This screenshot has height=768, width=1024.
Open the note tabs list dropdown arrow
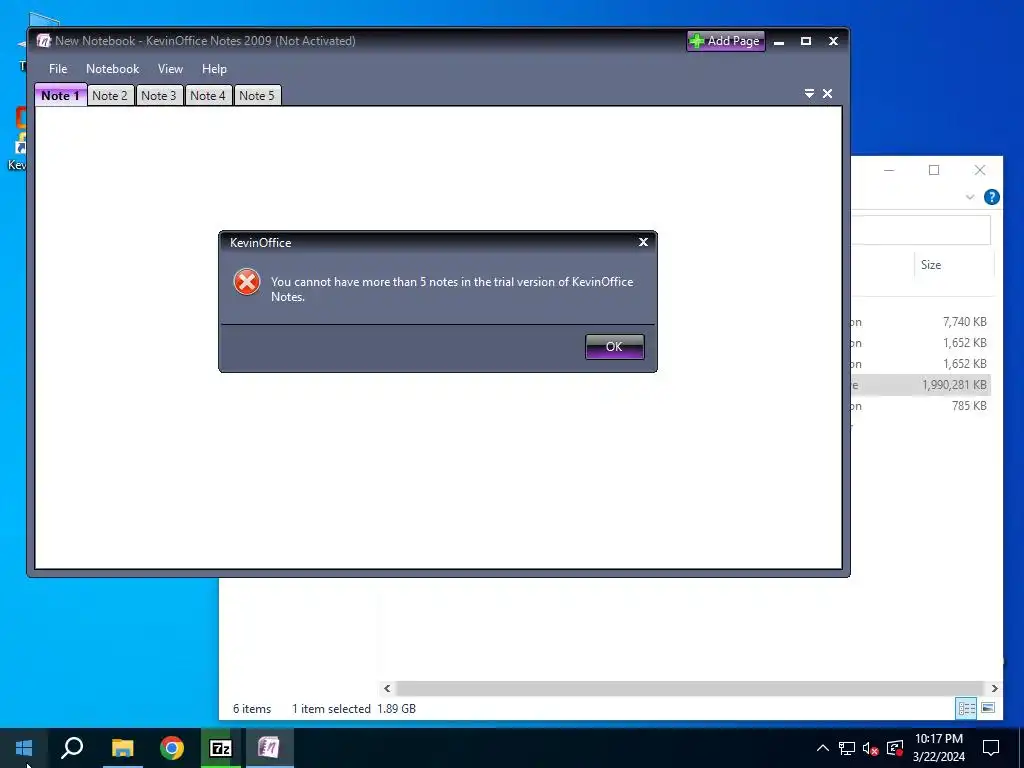pyautogui.click(x=809, y=94)
